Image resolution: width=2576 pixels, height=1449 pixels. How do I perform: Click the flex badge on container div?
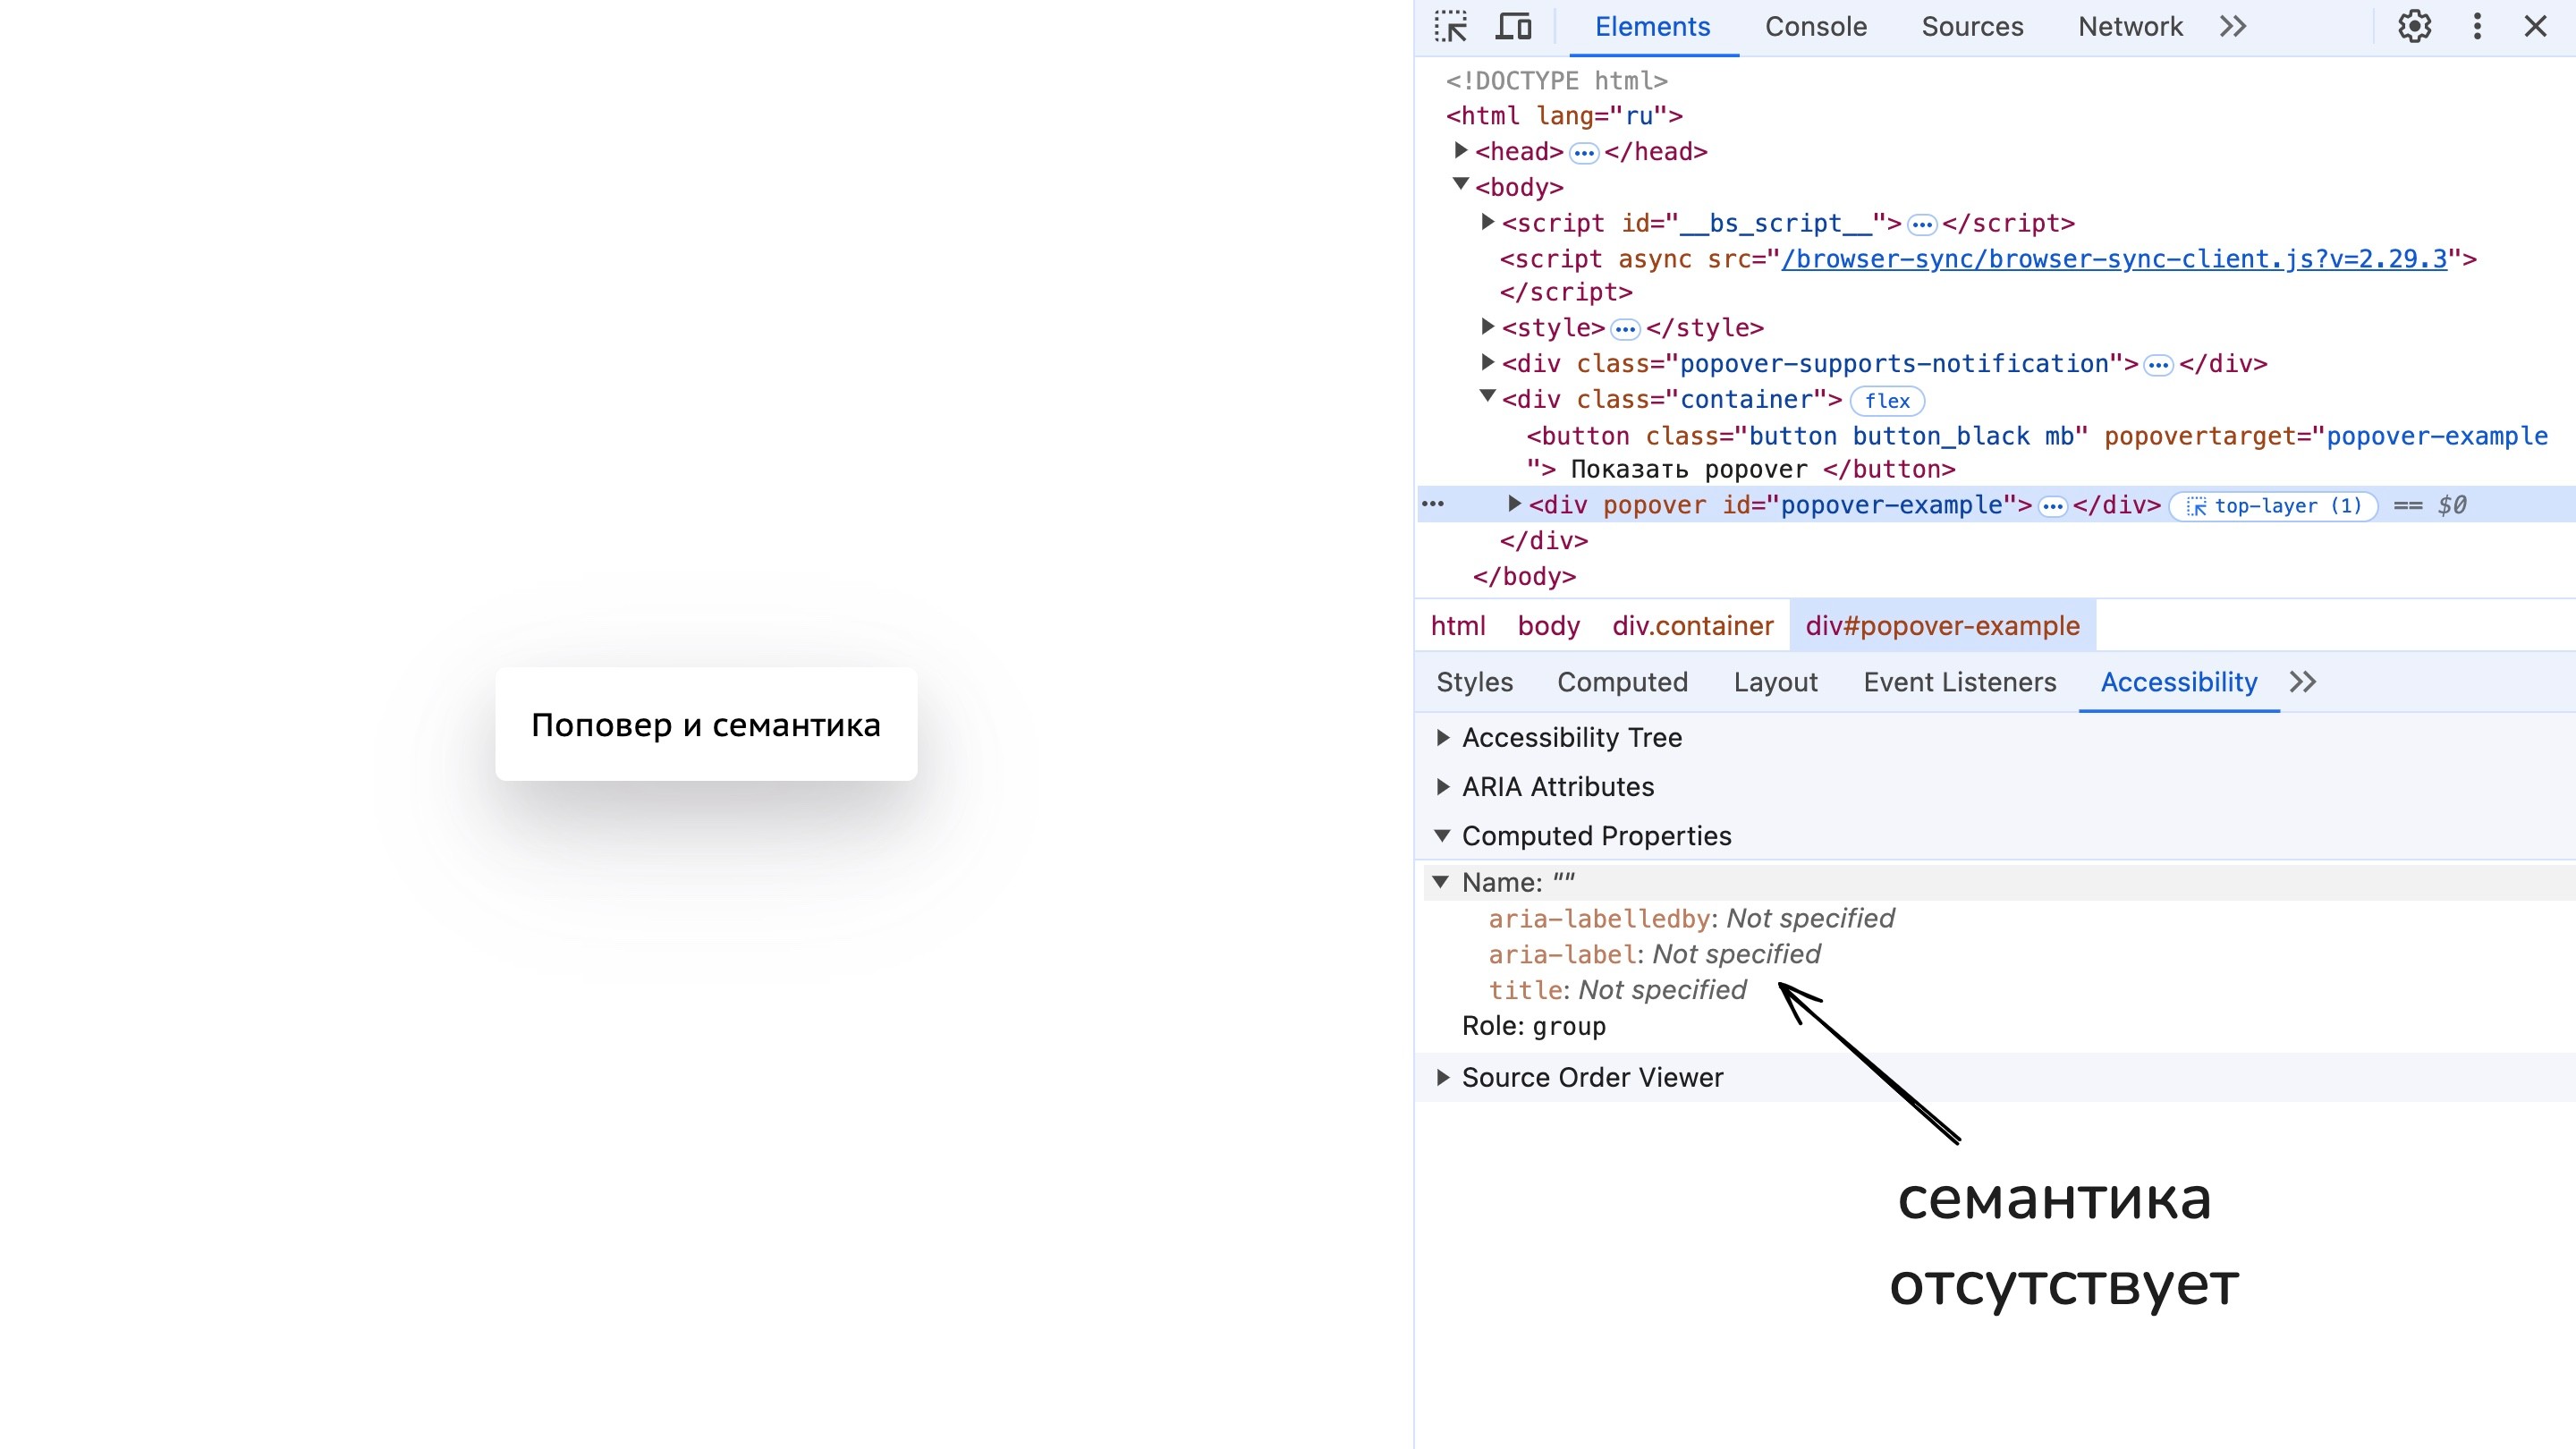point(1887,401)
